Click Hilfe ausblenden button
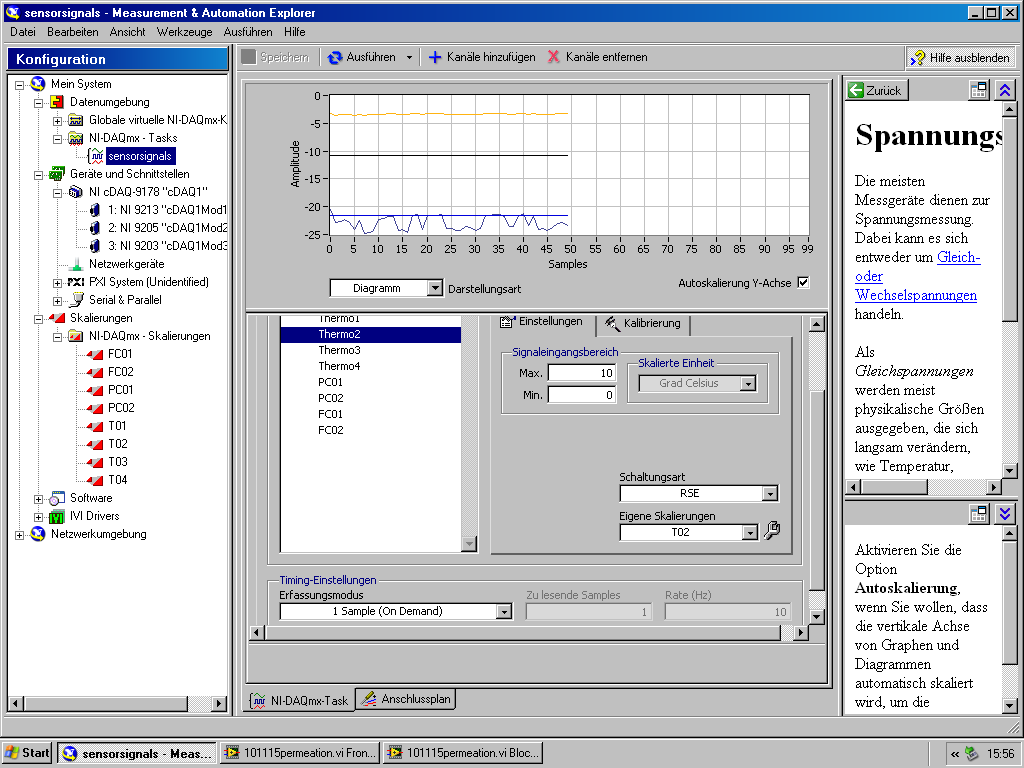 [960, 58]
